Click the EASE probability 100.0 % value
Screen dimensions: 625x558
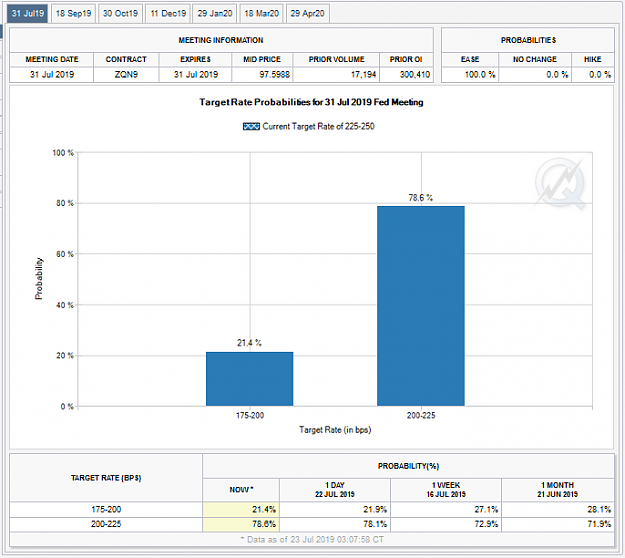click(480, 75)
